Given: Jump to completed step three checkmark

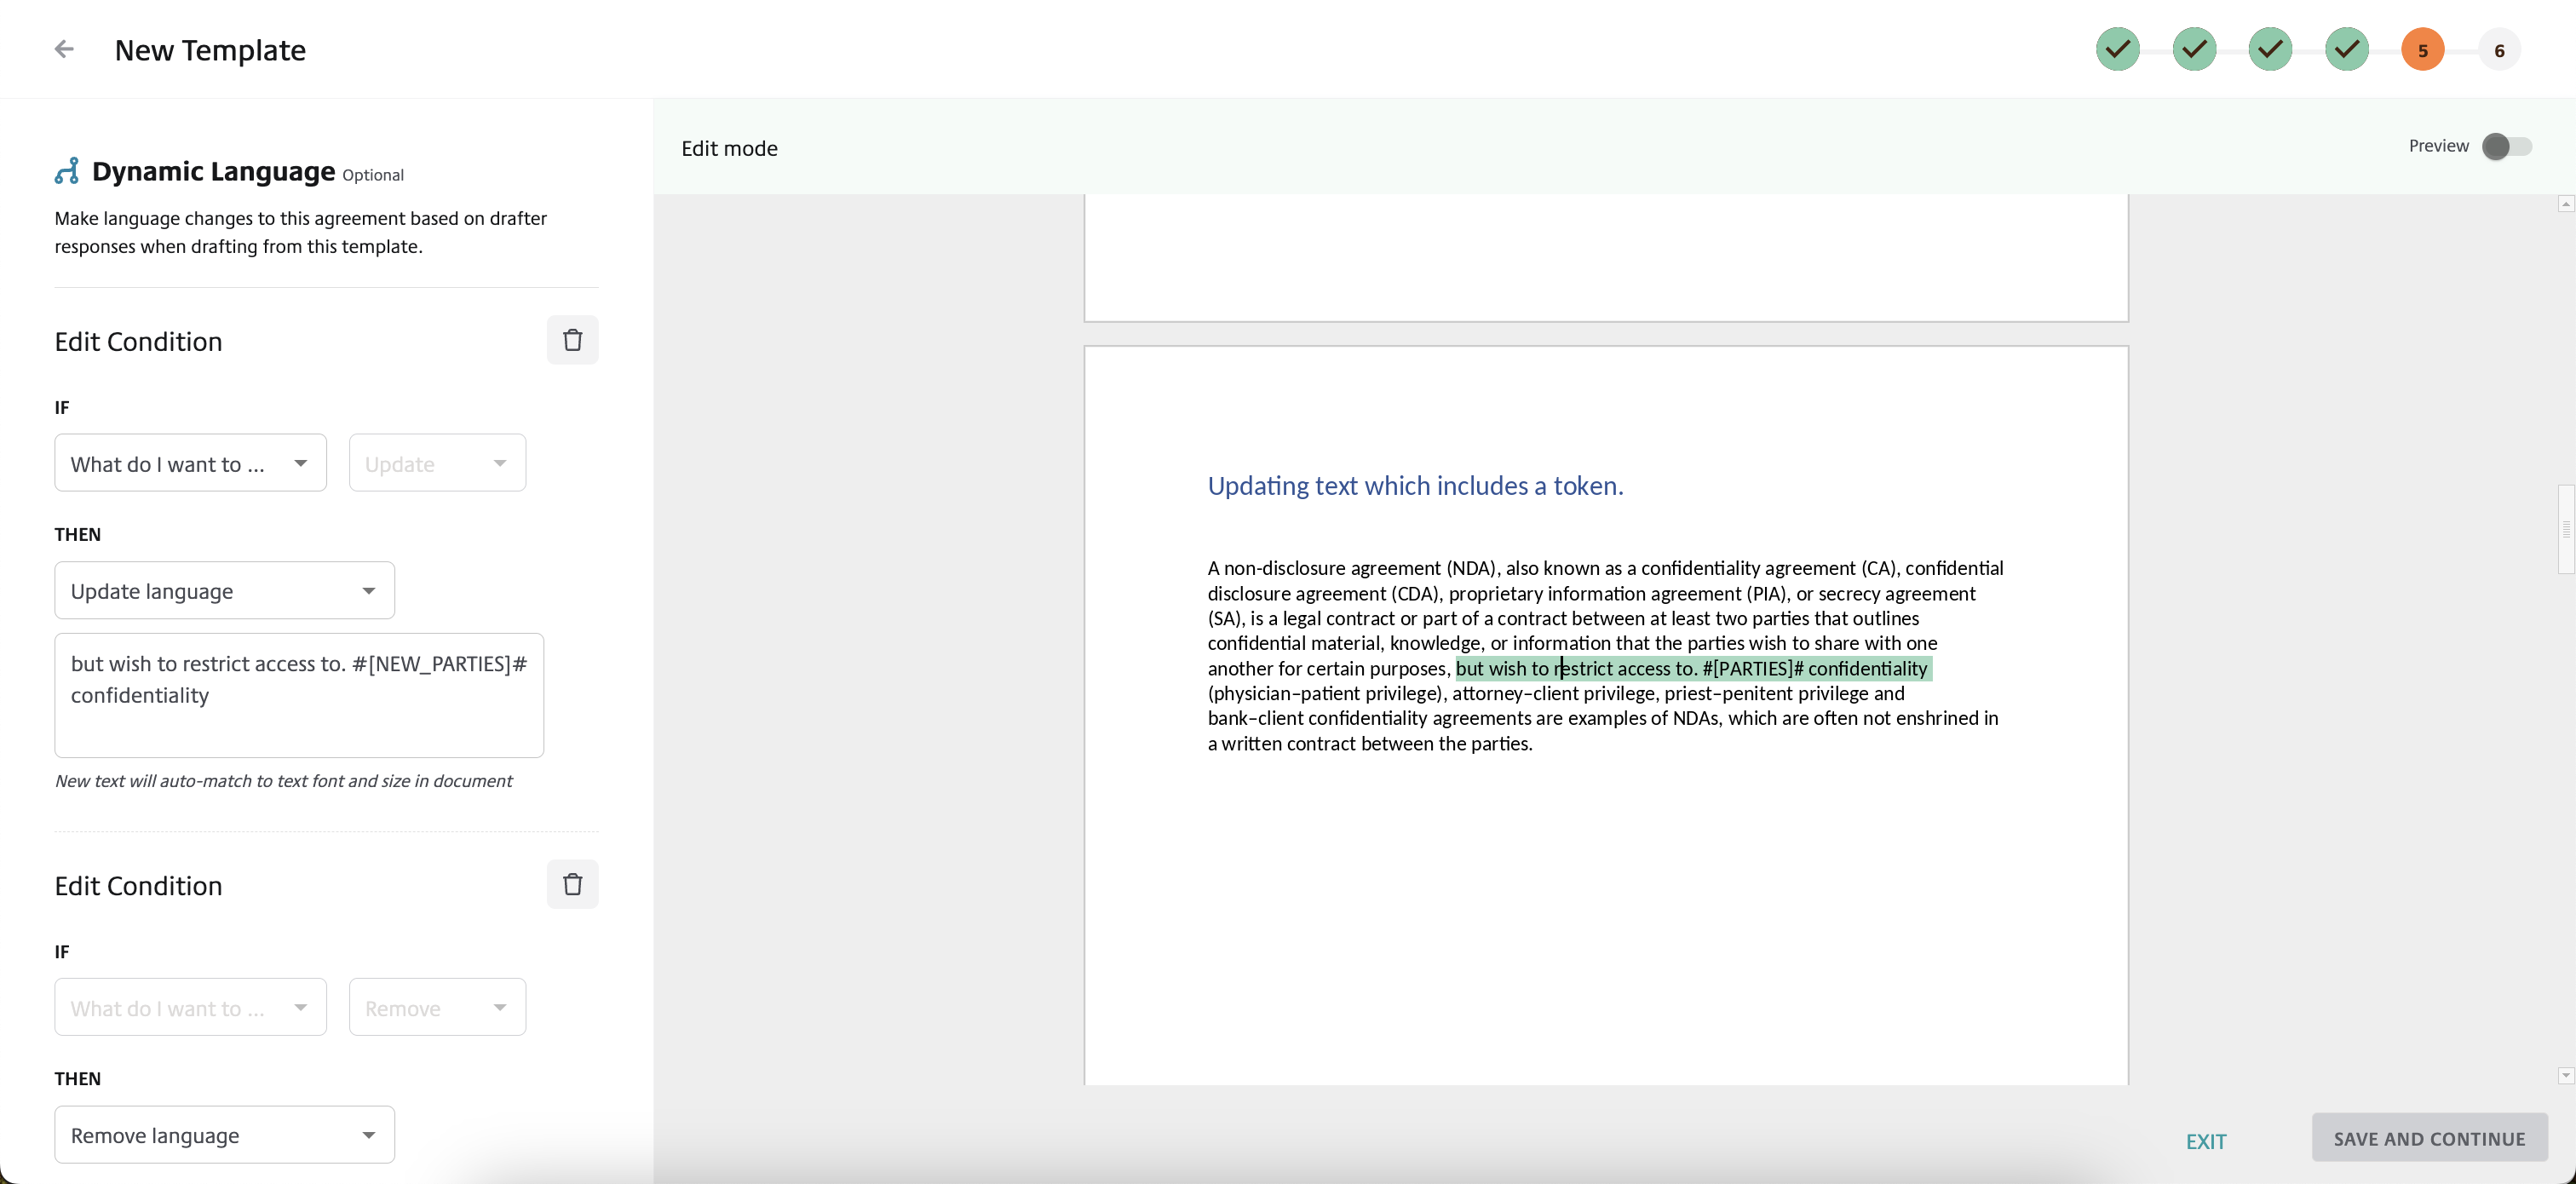Looking at the screenshot, I should [2270, 49].
